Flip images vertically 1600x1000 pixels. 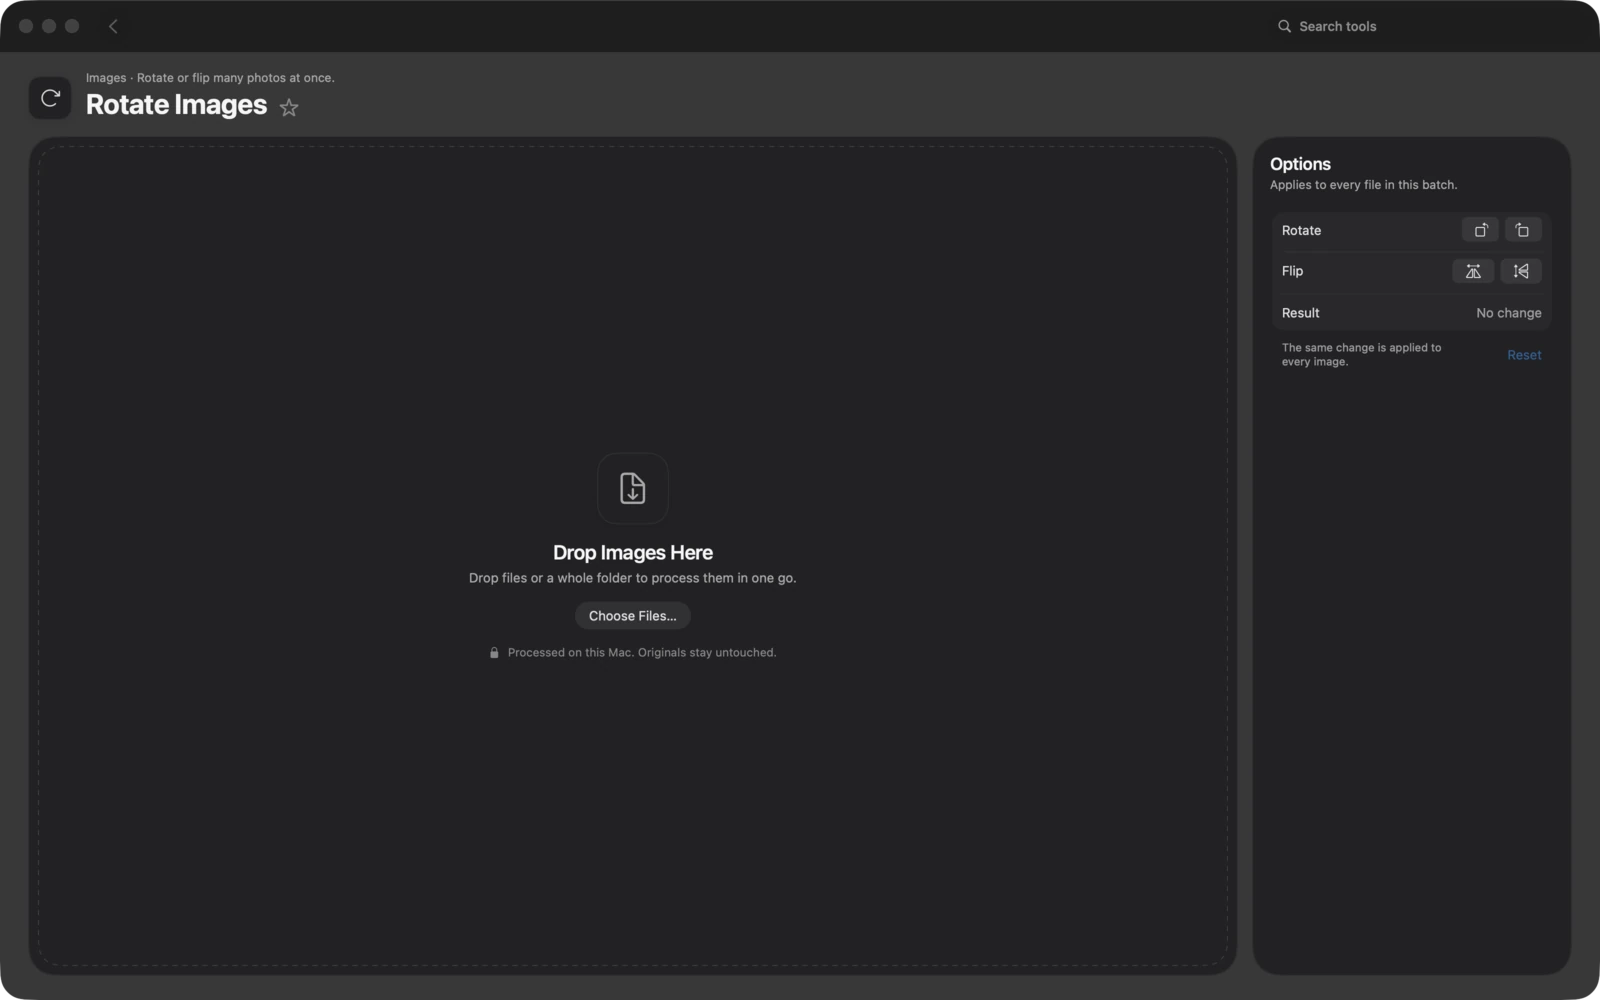pyautogui.click(x=1521, y=271)
